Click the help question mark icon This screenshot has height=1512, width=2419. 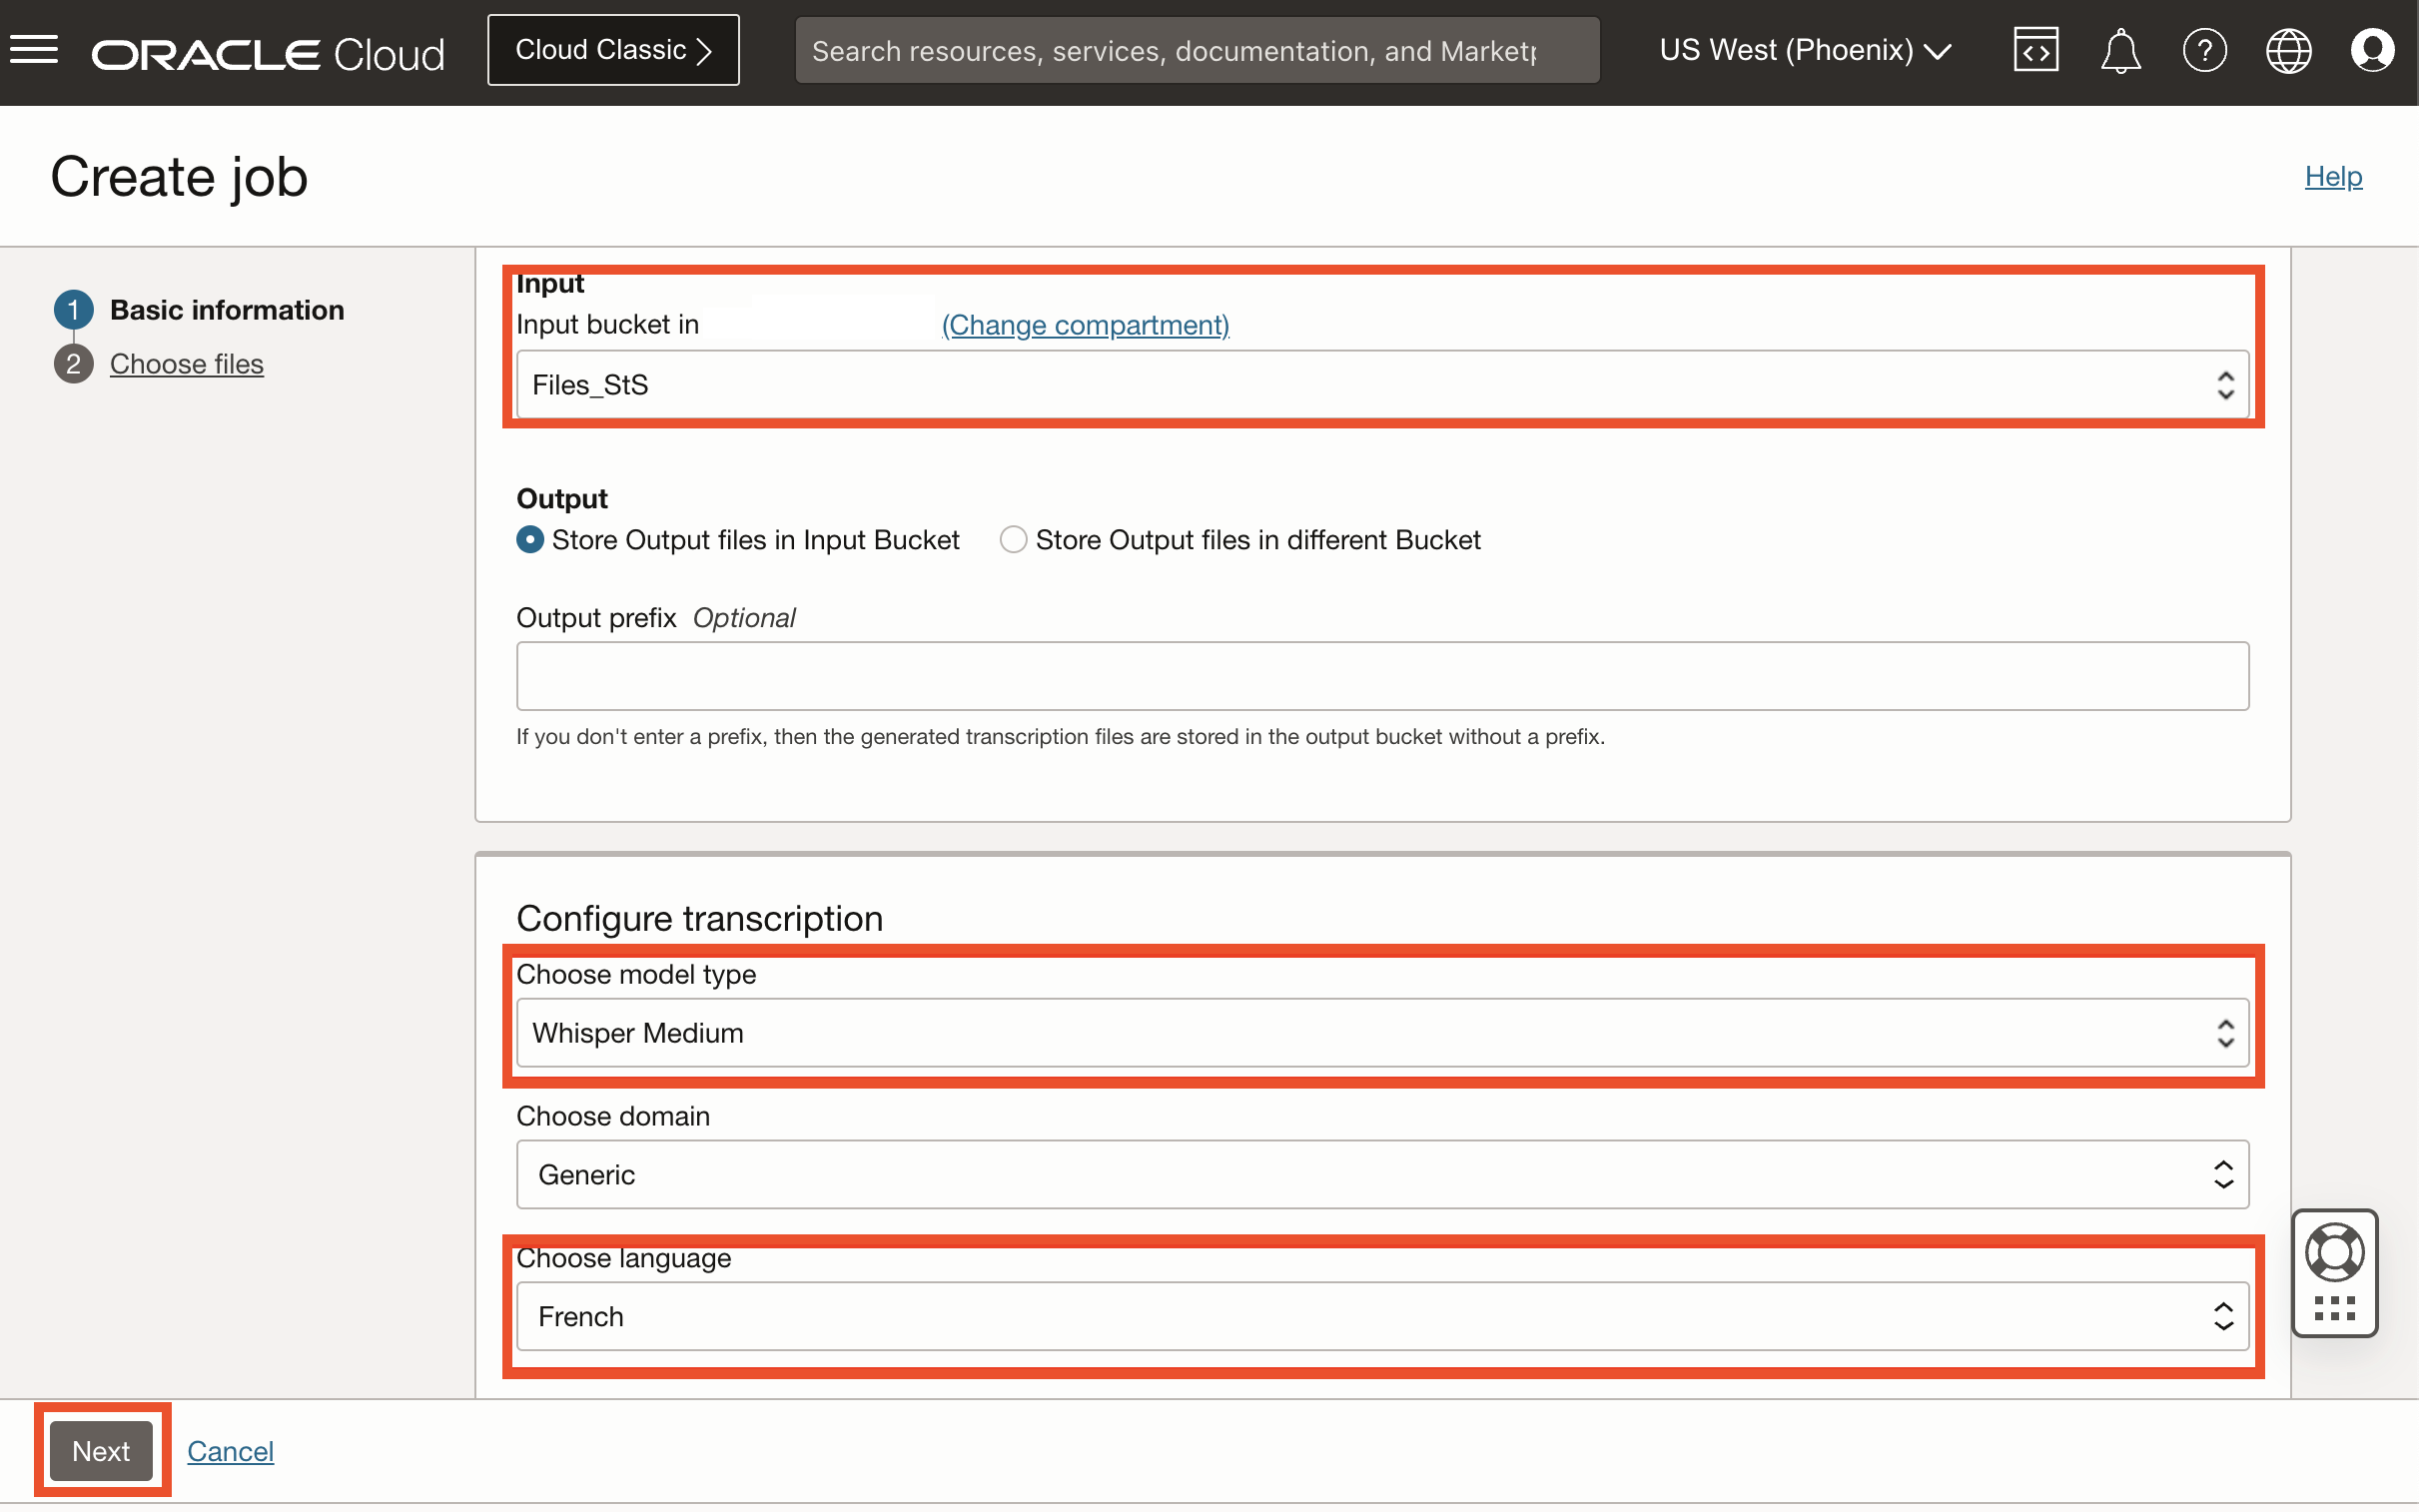pos(2204,50)
